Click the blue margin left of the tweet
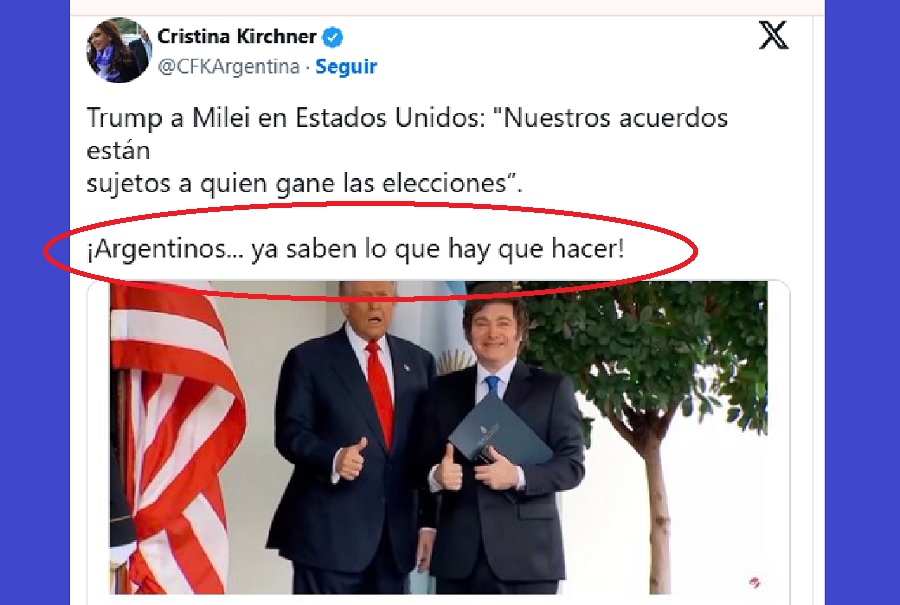900x605 pixels. point(34,302)
